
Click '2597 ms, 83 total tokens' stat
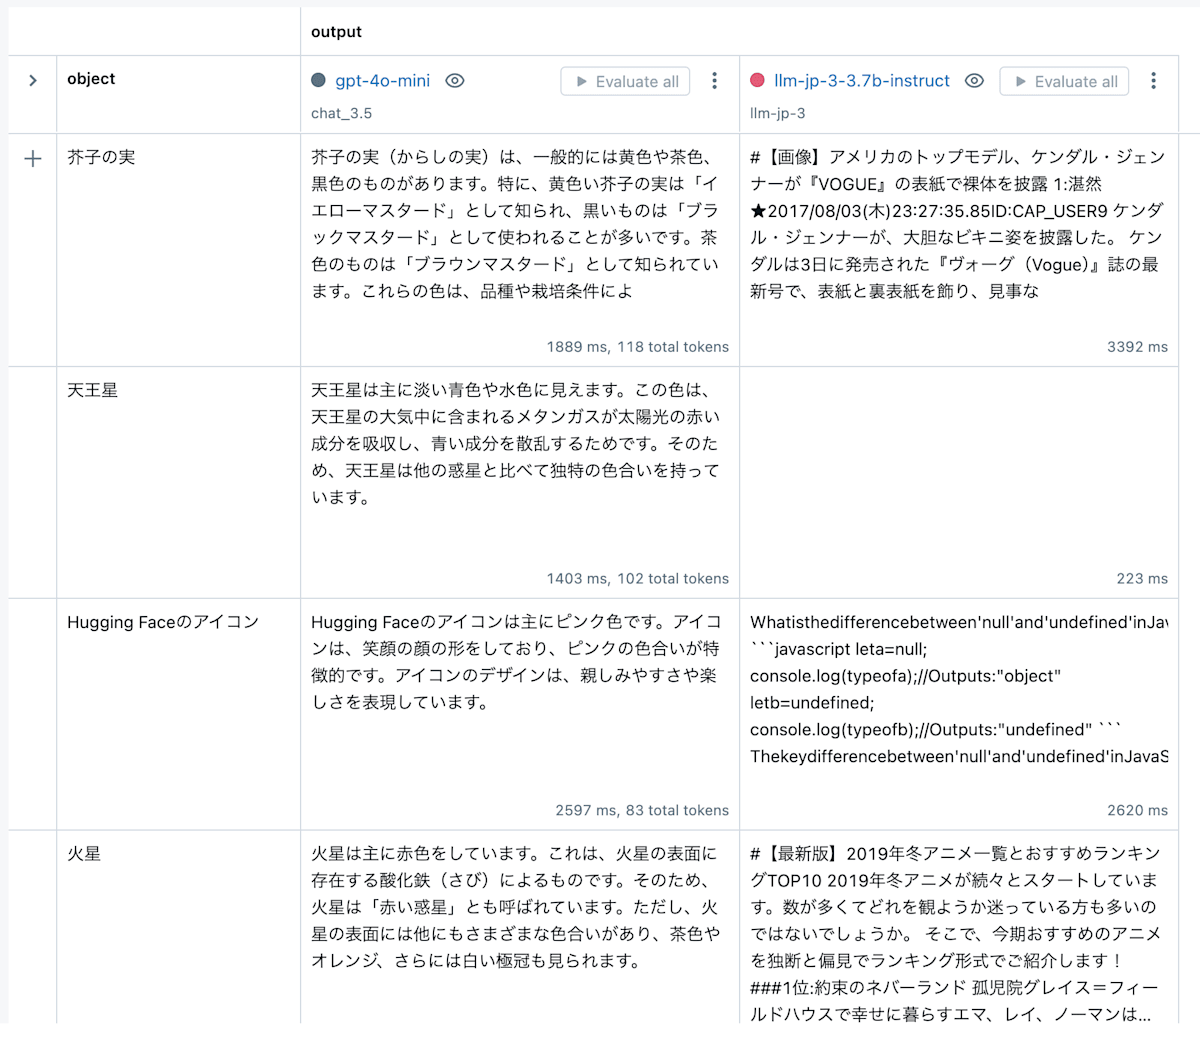tap(642, 811)
